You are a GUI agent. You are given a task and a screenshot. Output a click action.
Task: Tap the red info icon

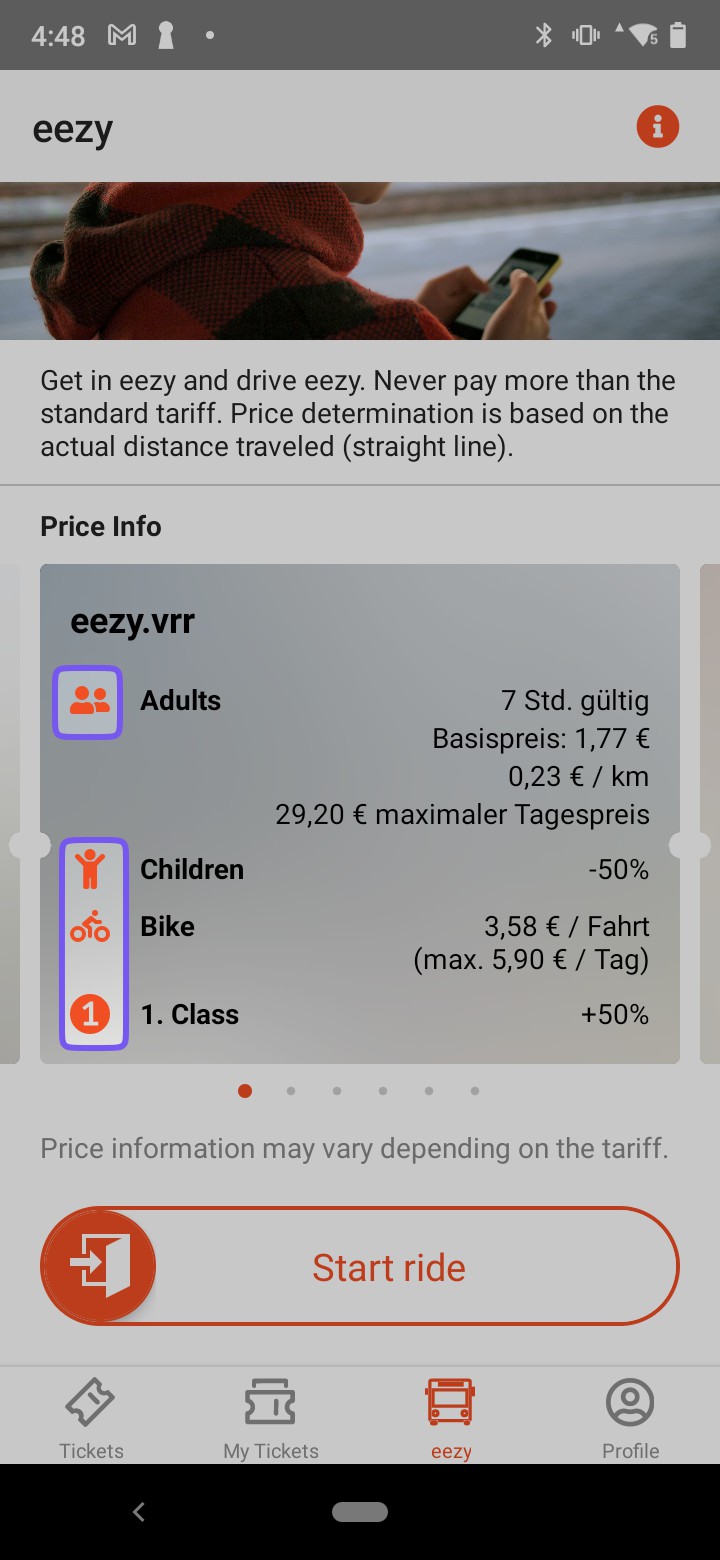[x=658, y=127]
